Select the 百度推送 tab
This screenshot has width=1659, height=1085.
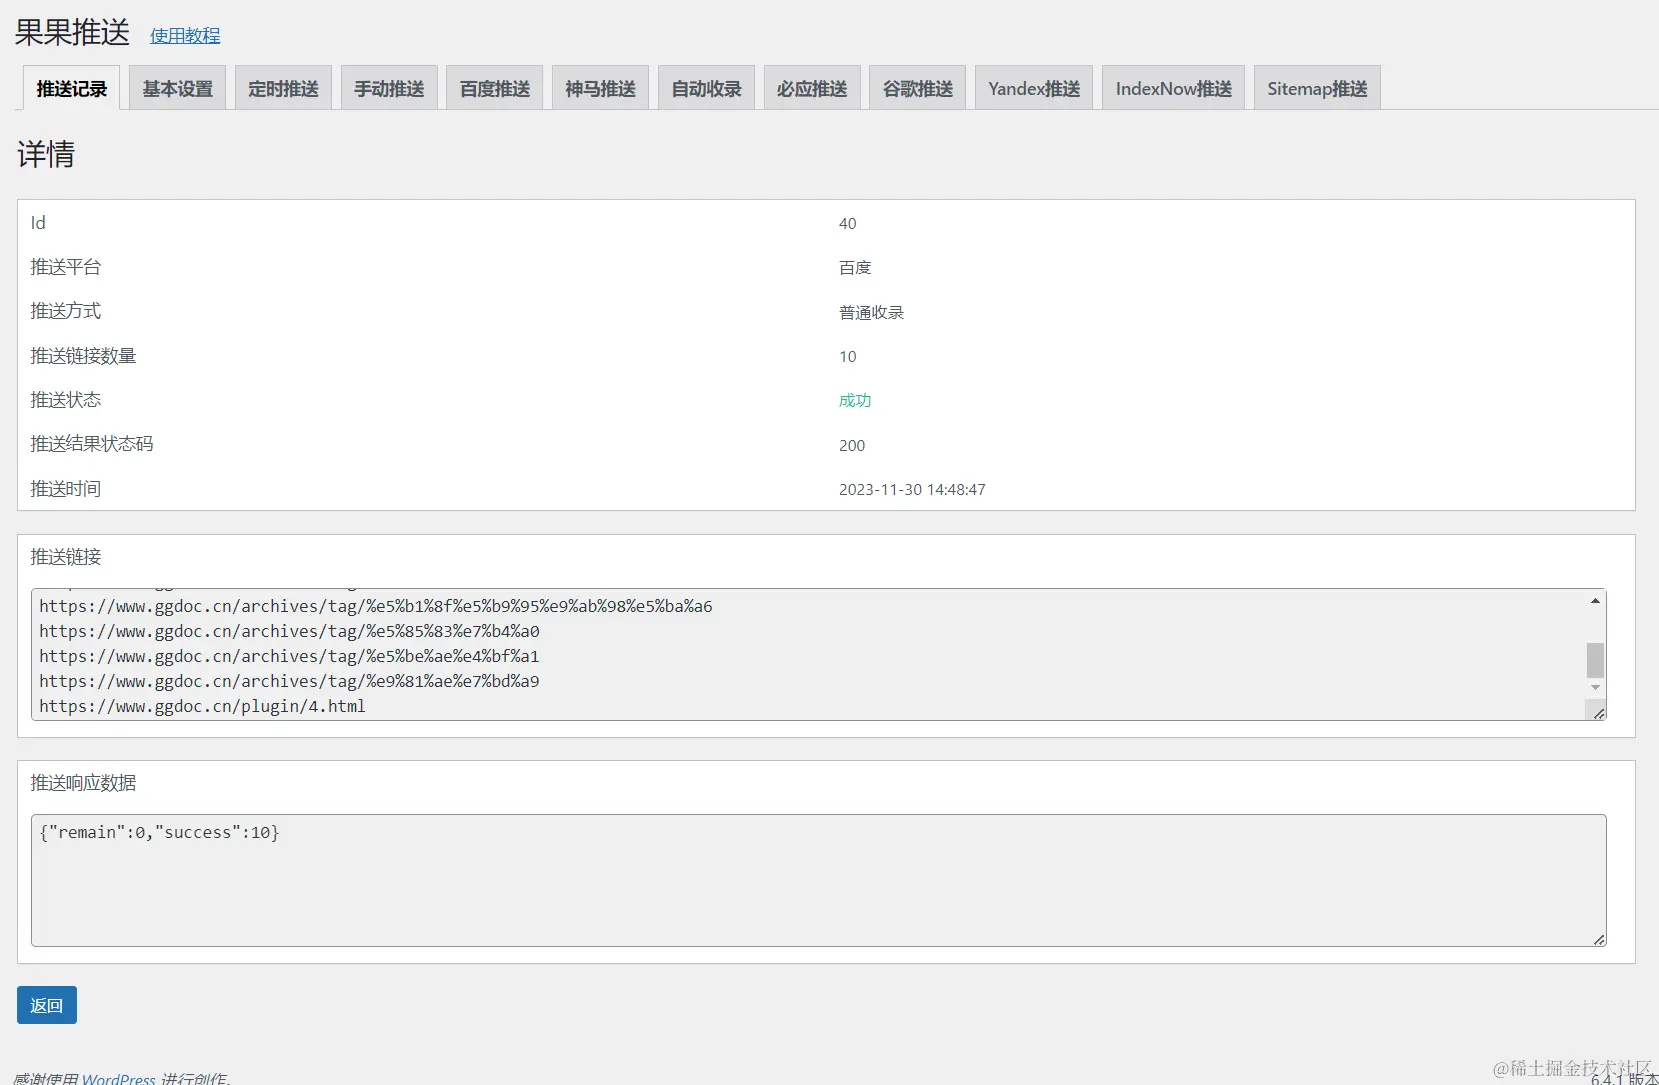[495, 88]
